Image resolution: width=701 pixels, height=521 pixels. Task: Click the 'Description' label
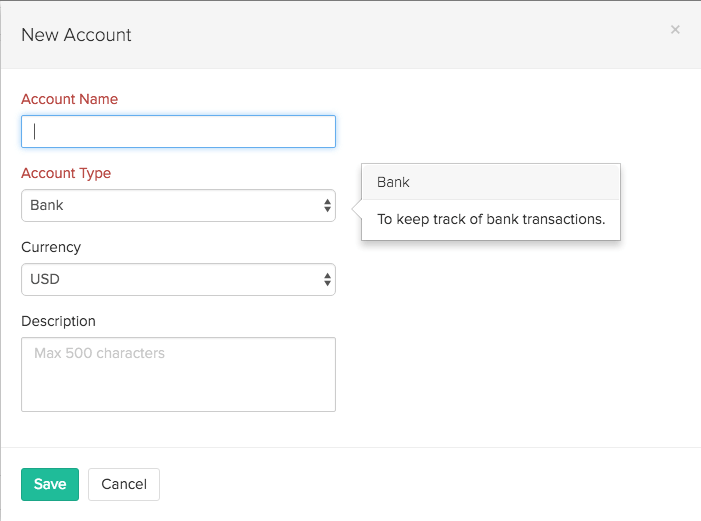[x=59, y=322]
